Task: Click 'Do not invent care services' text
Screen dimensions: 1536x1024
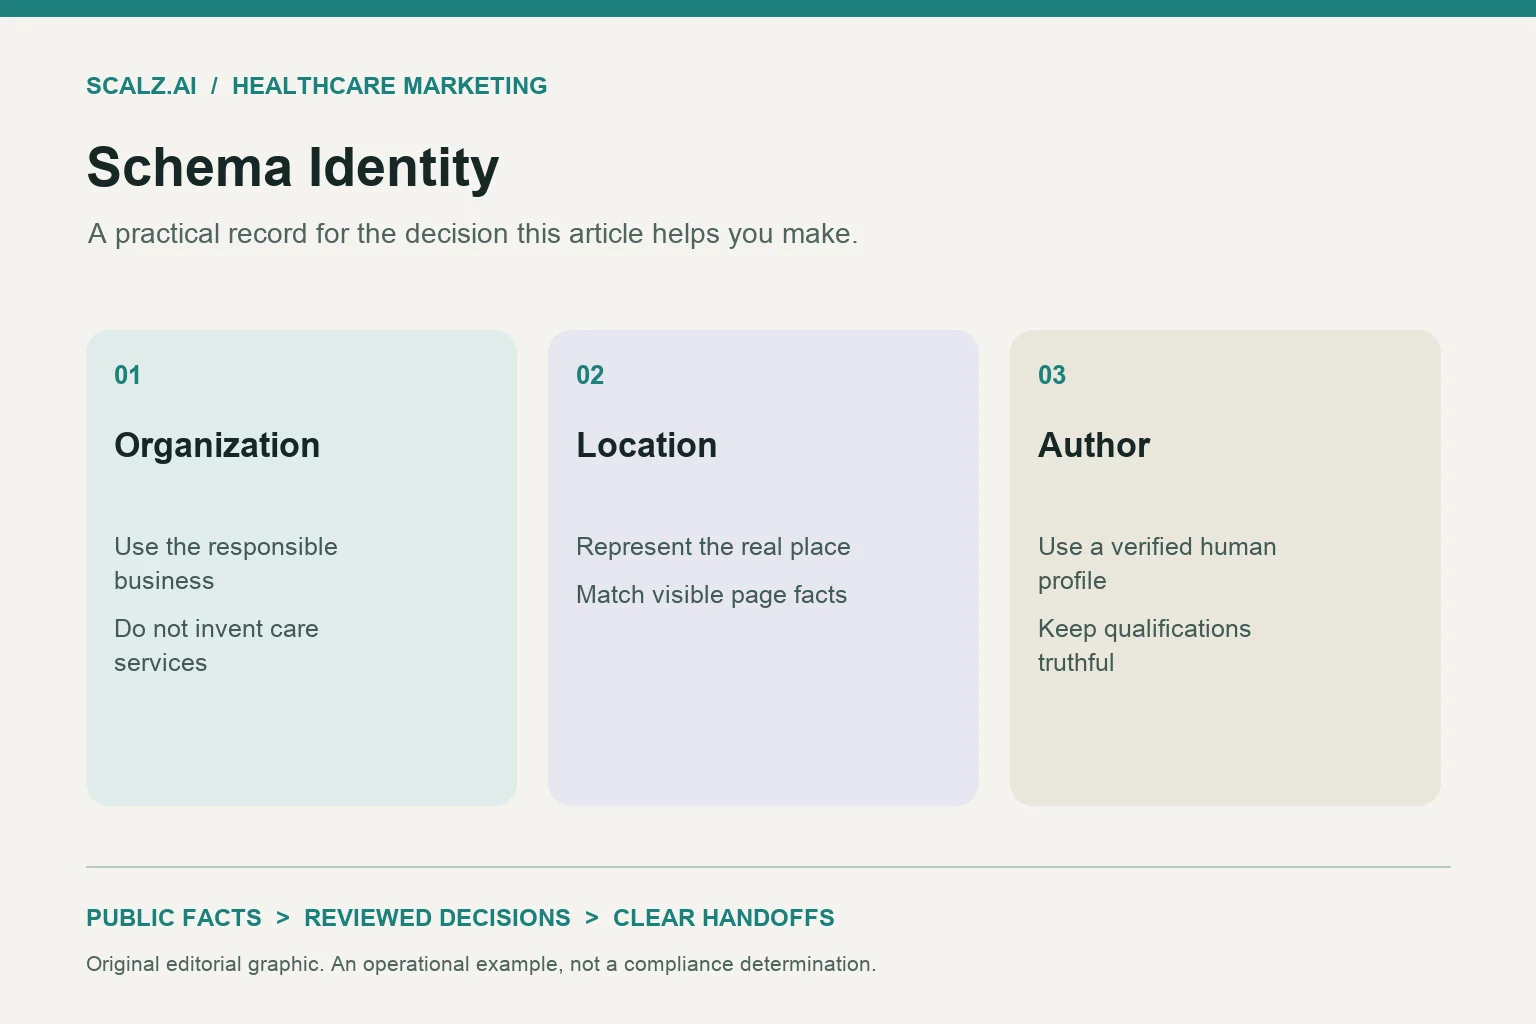Action: pyautogui.click(x=216, y=646)
